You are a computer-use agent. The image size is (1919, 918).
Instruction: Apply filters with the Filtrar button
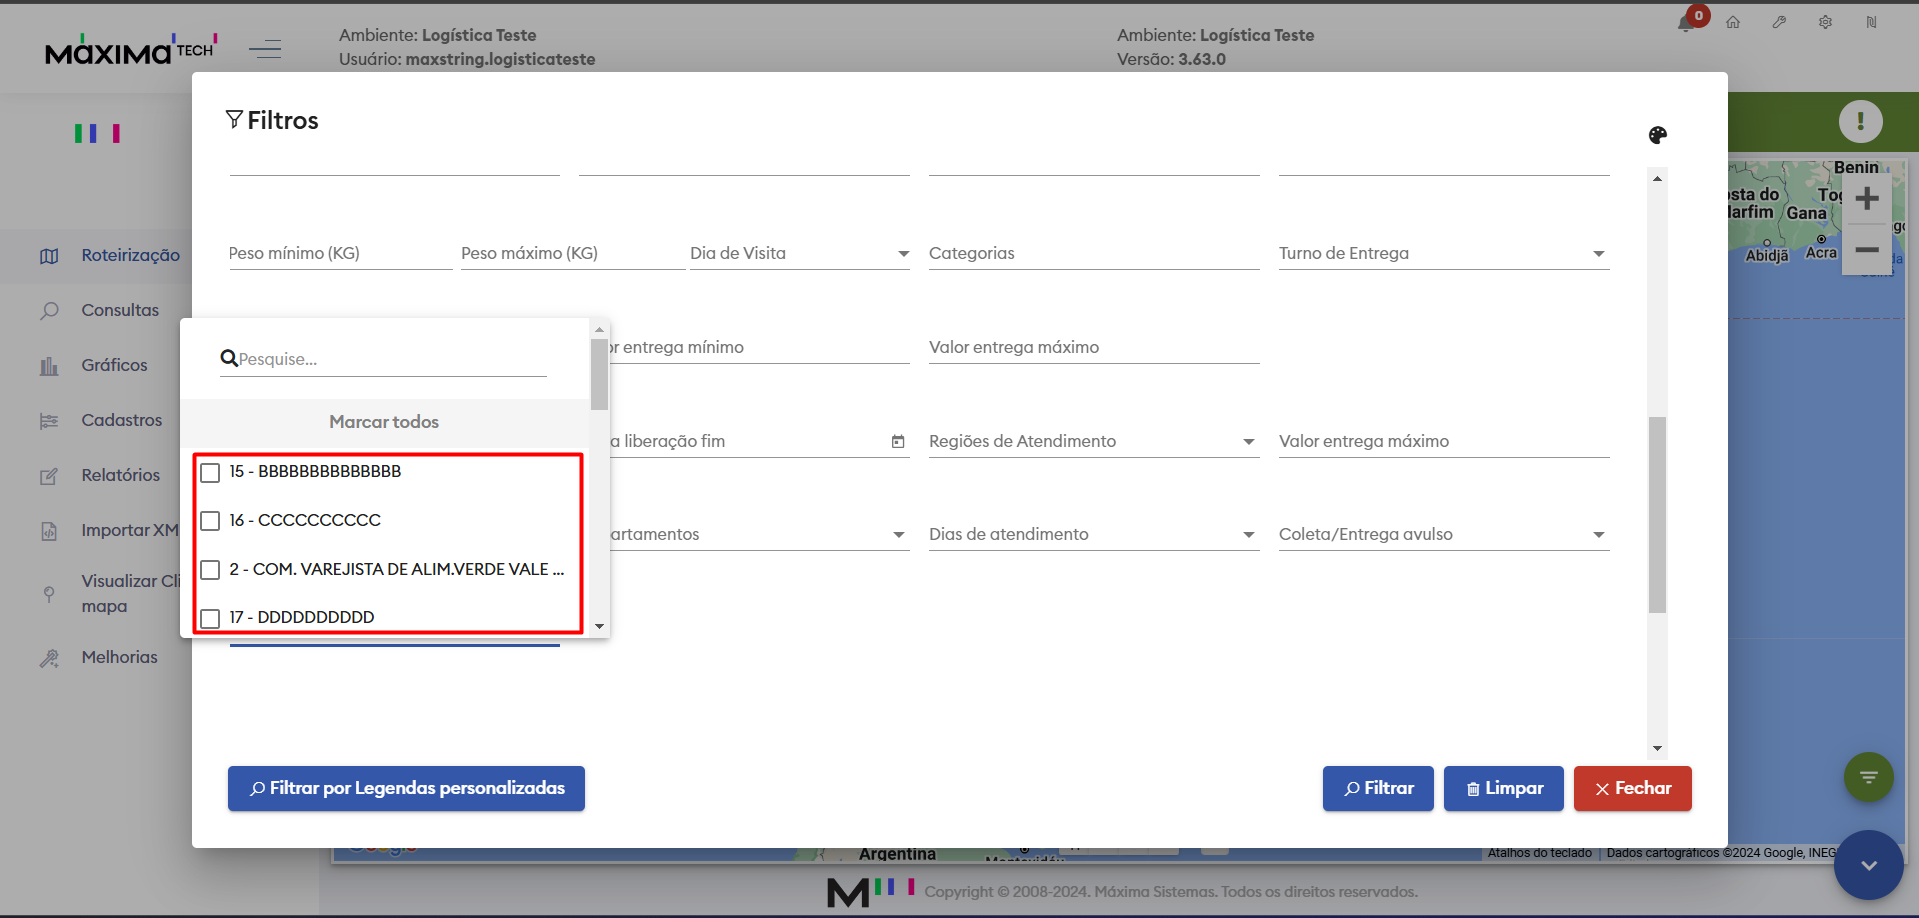1378,788
